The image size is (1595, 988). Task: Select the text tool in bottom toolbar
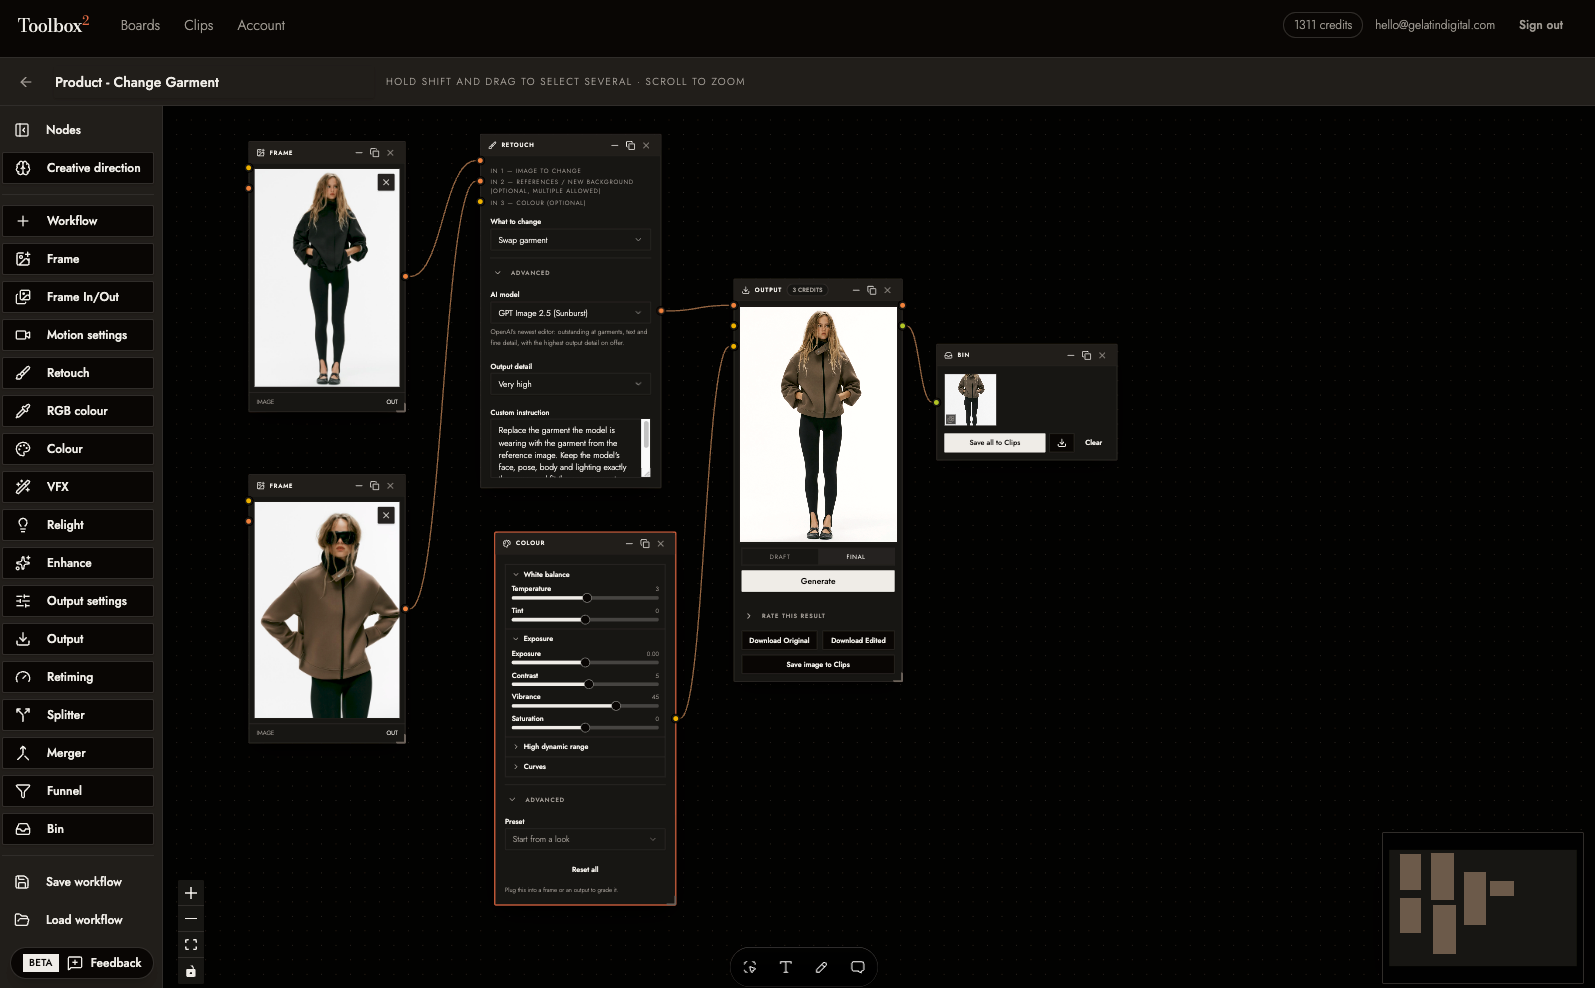pos(786,967)
